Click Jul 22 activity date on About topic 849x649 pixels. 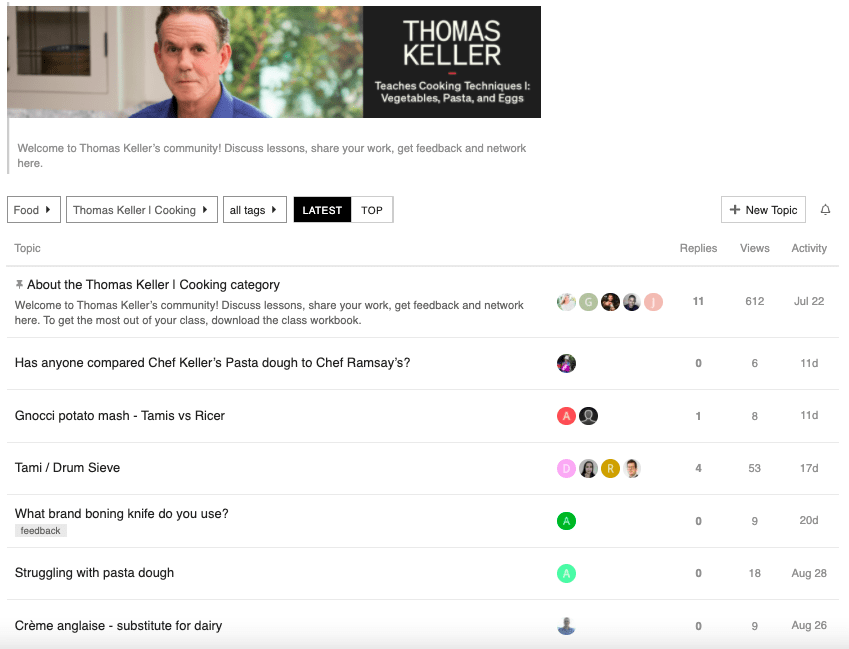[x=809, y=301]
